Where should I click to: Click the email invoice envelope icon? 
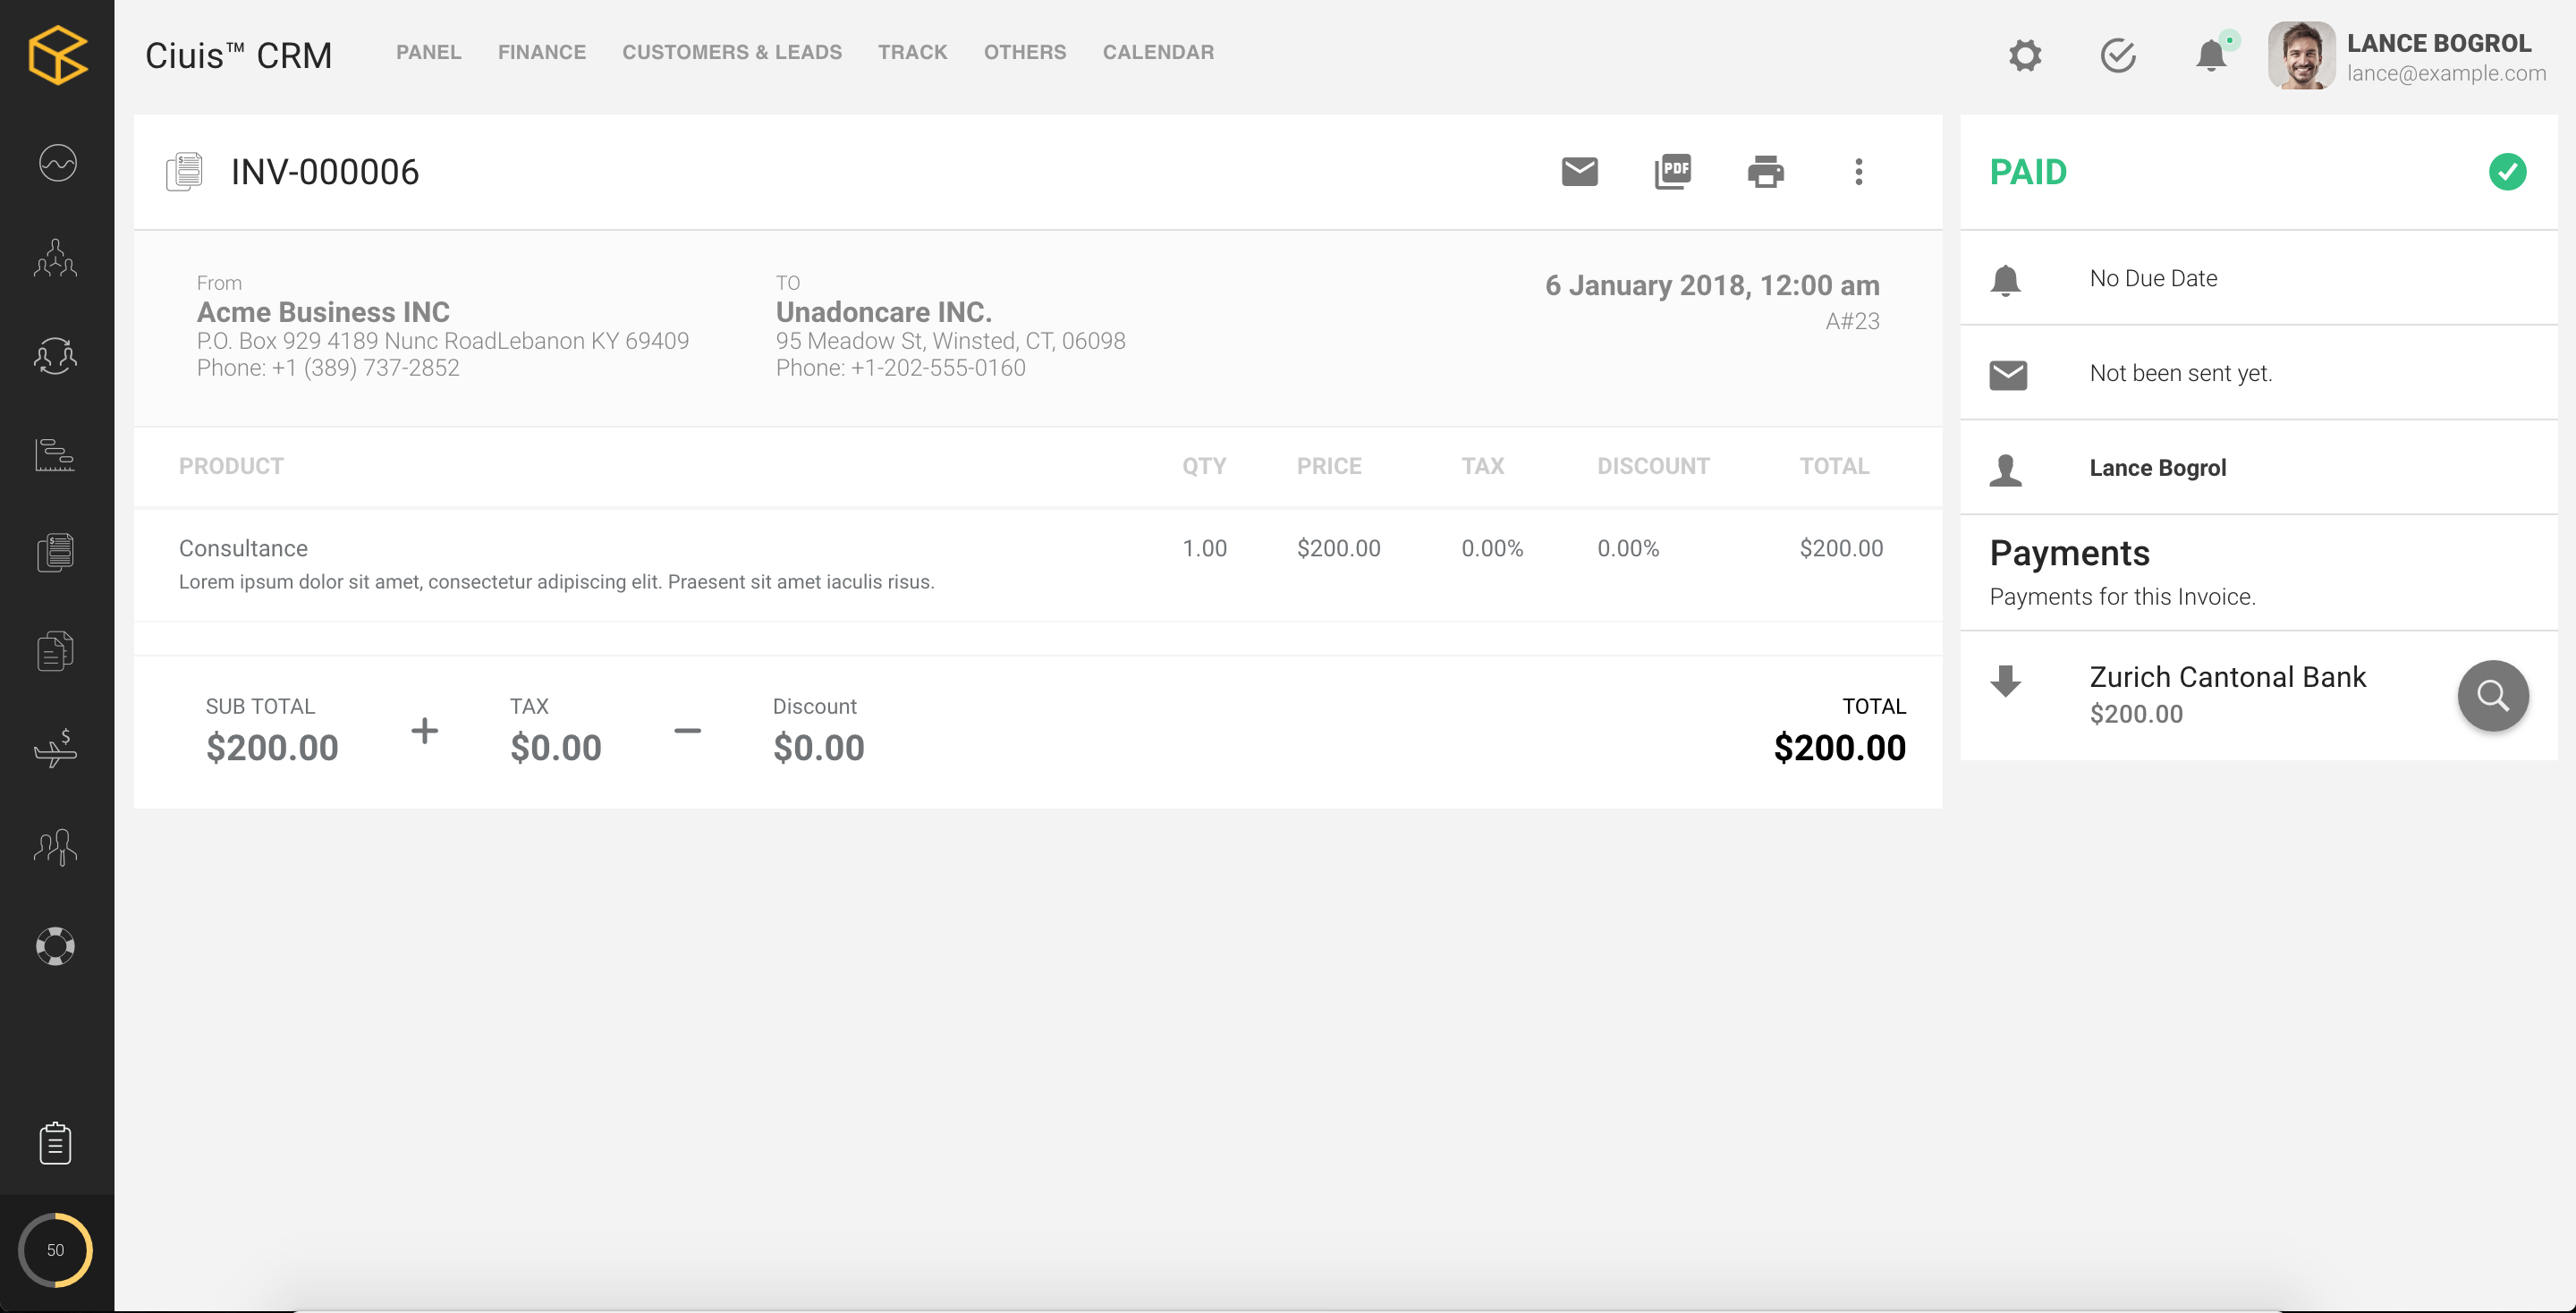(1579, 172)
